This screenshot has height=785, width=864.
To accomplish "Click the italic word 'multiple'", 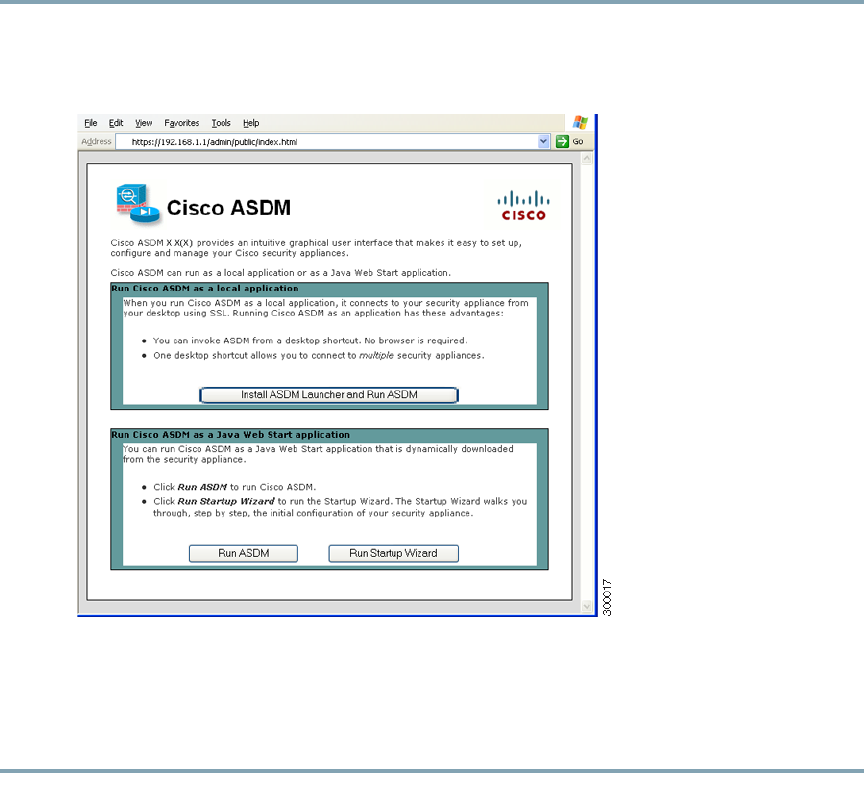I will pos(376,355).
